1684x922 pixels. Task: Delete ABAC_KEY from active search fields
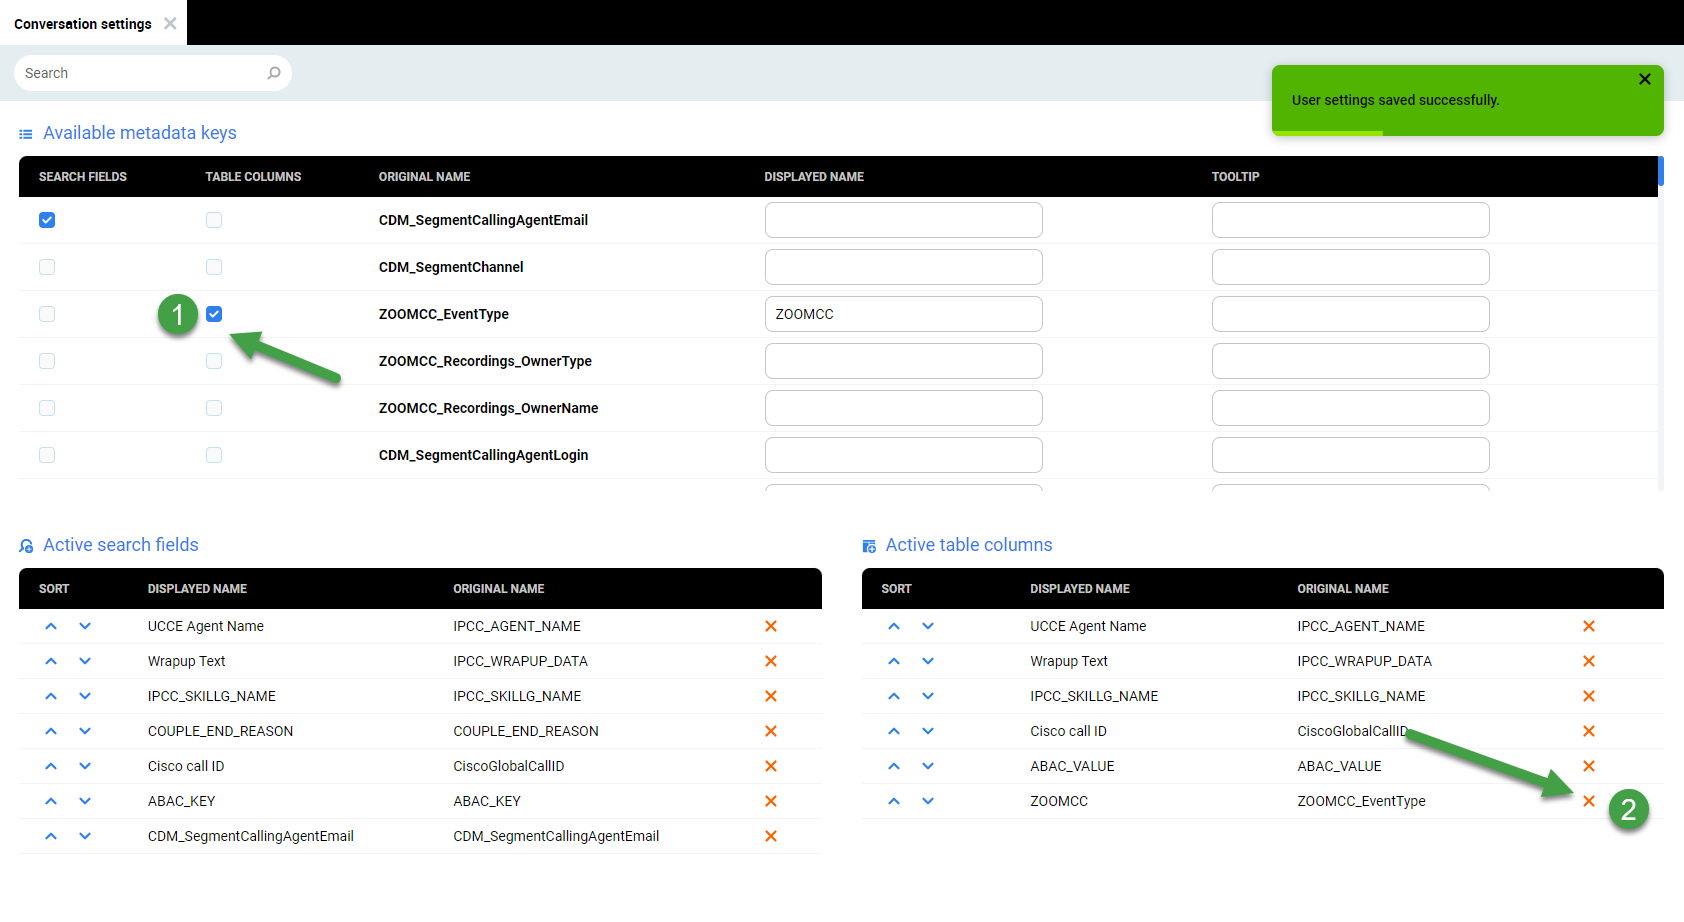coord(771,801)
